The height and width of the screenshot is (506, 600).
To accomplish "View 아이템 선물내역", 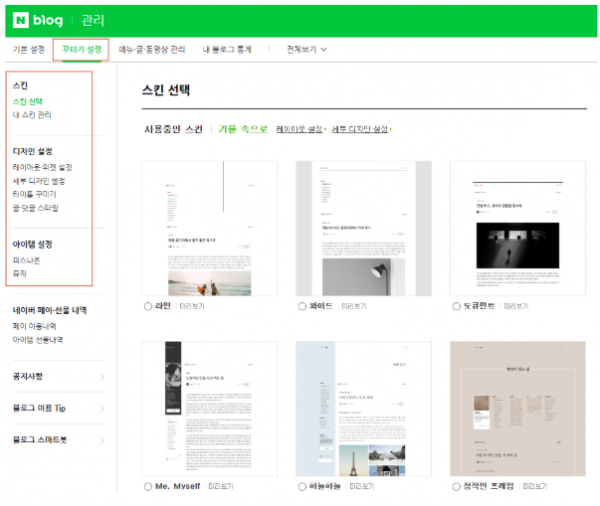I will coord(38,340).
